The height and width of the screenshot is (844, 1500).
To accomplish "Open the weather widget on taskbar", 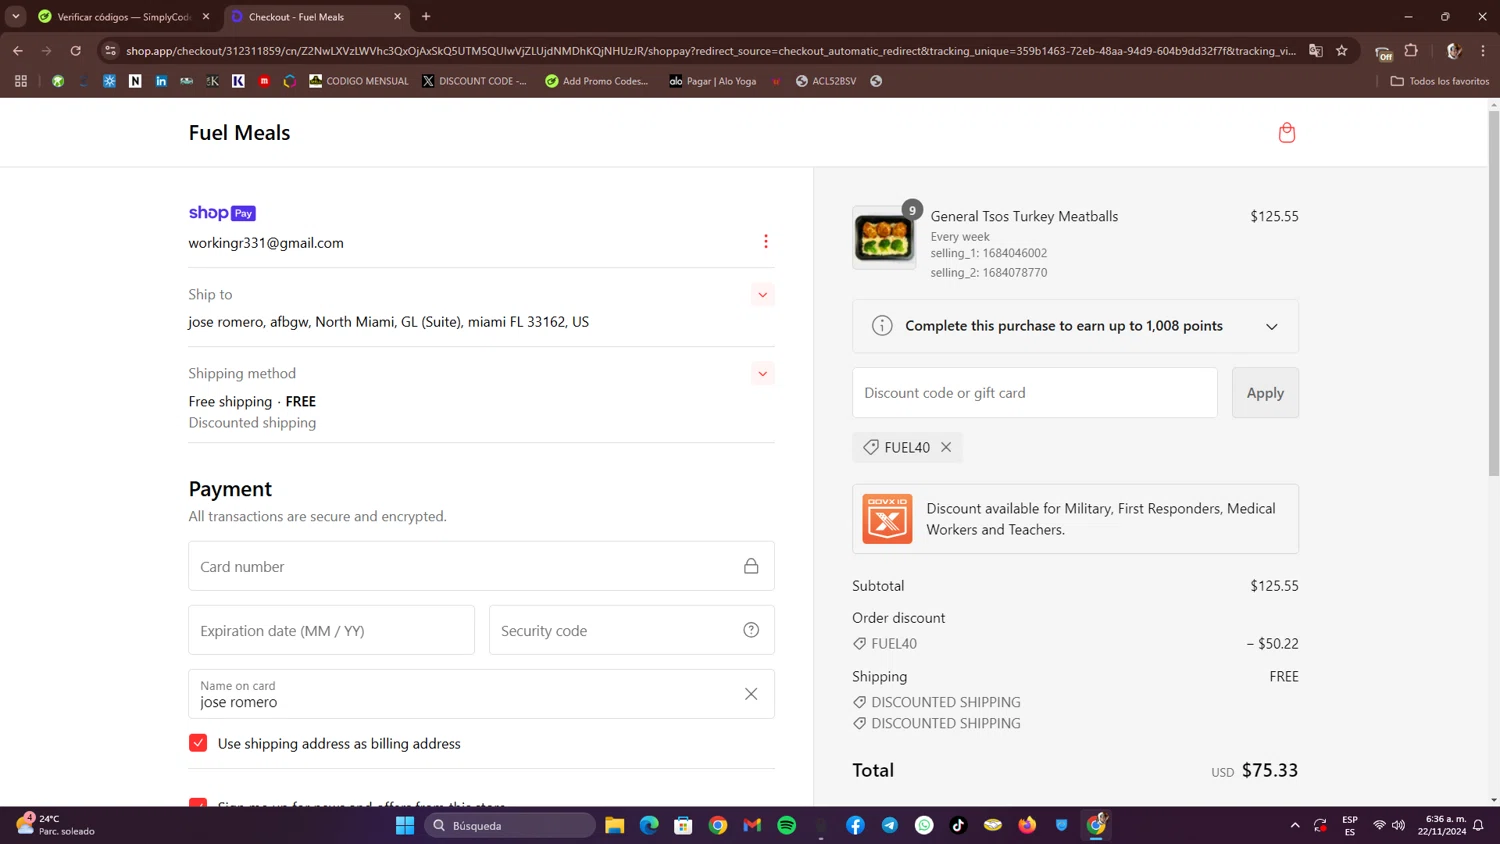I will pyautogui.click(x=55, y=825).
